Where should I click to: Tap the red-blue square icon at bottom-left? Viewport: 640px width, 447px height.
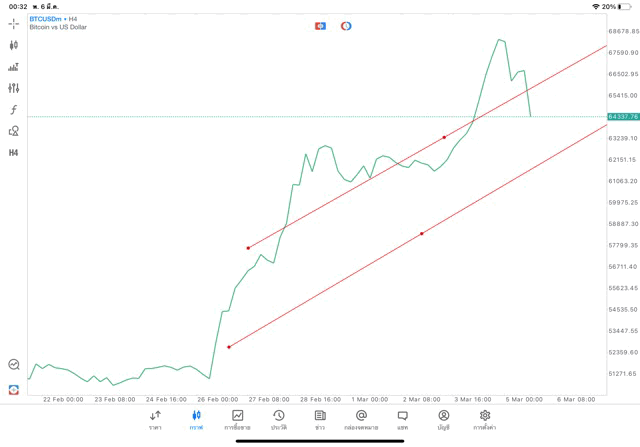(14, 389)
